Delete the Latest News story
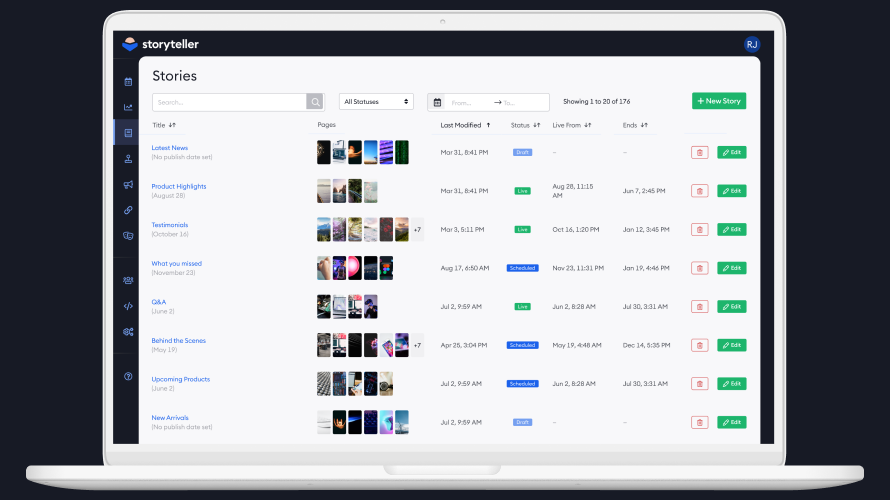 click(699, 152)
